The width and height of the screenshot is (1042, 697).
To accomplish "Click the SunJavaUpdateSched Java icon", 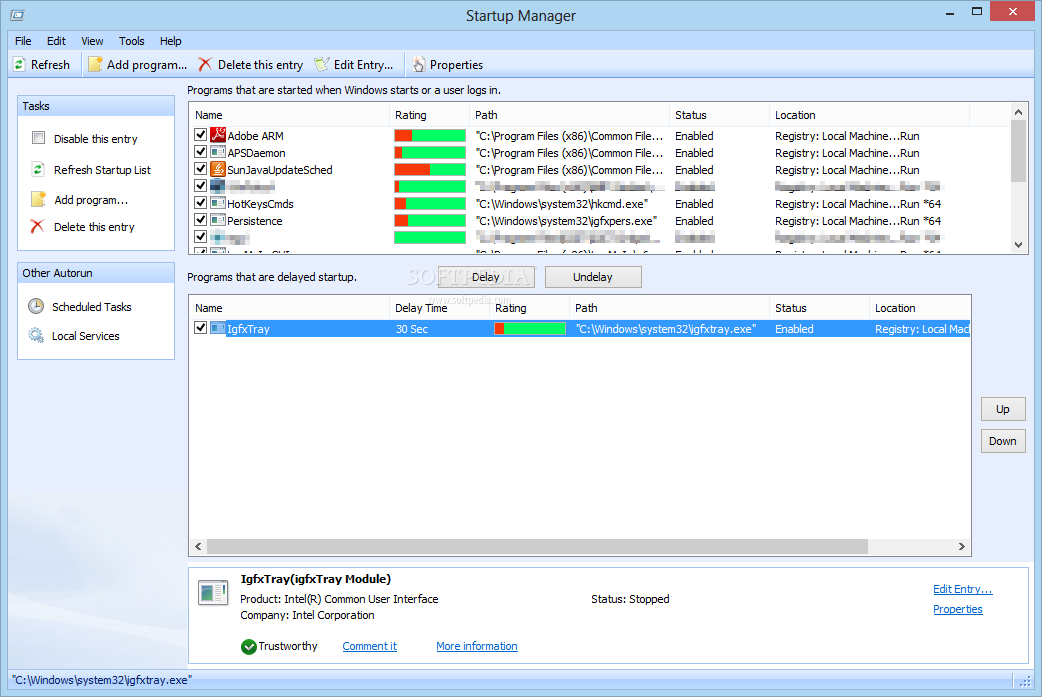I will tap(218, 169).
